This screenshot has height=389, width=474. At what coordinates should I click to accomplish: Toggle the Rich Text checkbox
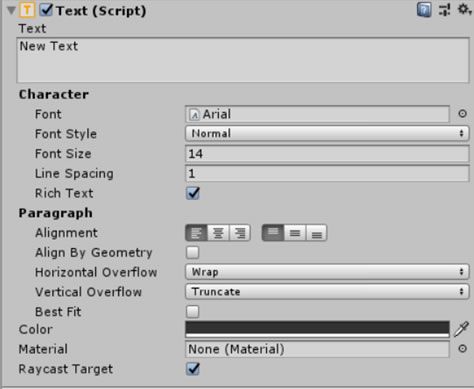click(193, 193)
